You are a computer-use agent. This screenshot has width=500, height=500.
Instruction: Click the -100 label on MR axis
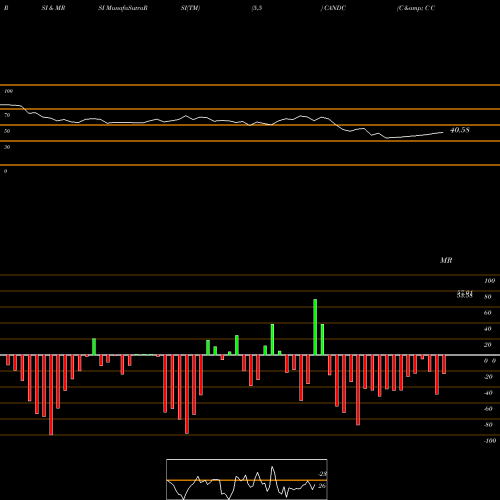coord(490,441)
